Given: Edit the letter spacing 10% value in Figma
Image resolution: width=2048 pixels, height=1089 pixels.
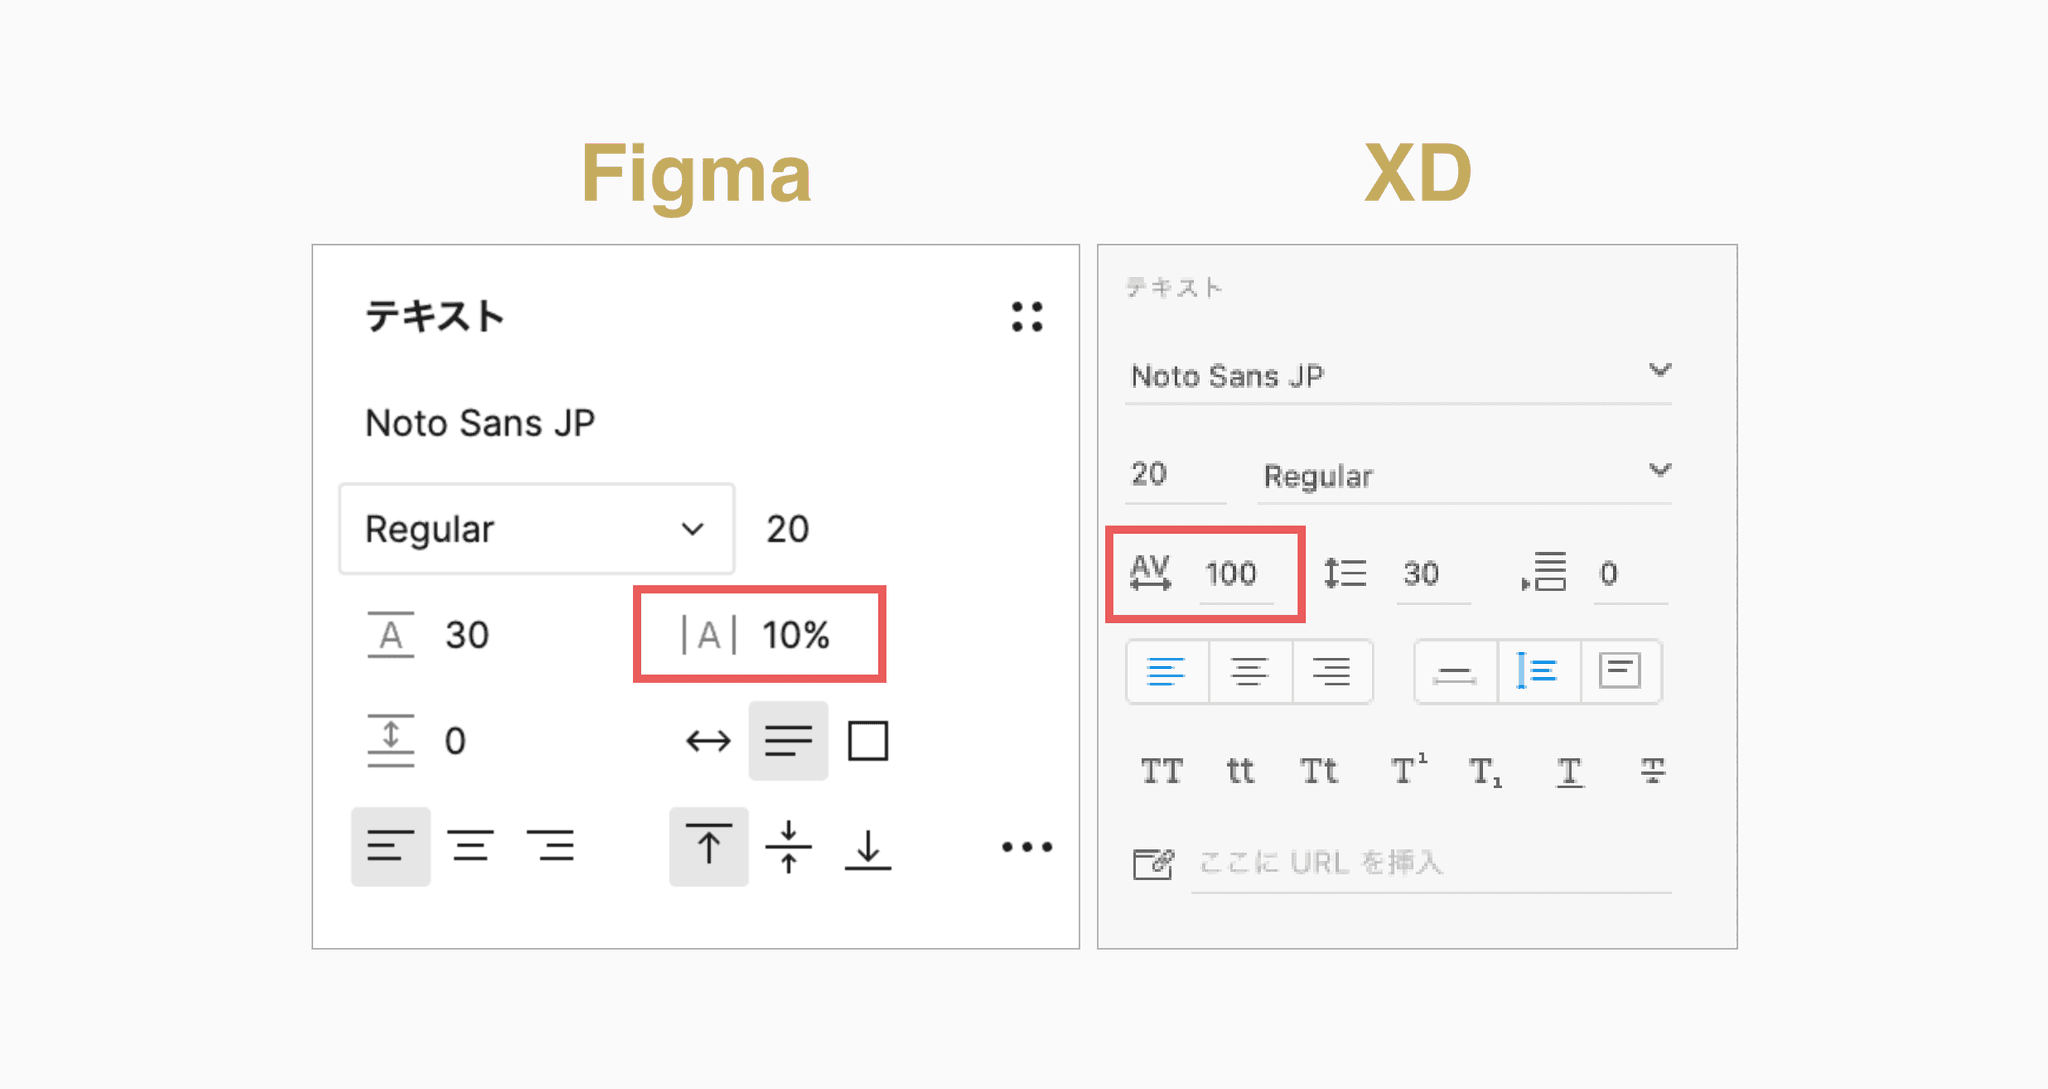Looking at the screenshot, I should (796, 635).
